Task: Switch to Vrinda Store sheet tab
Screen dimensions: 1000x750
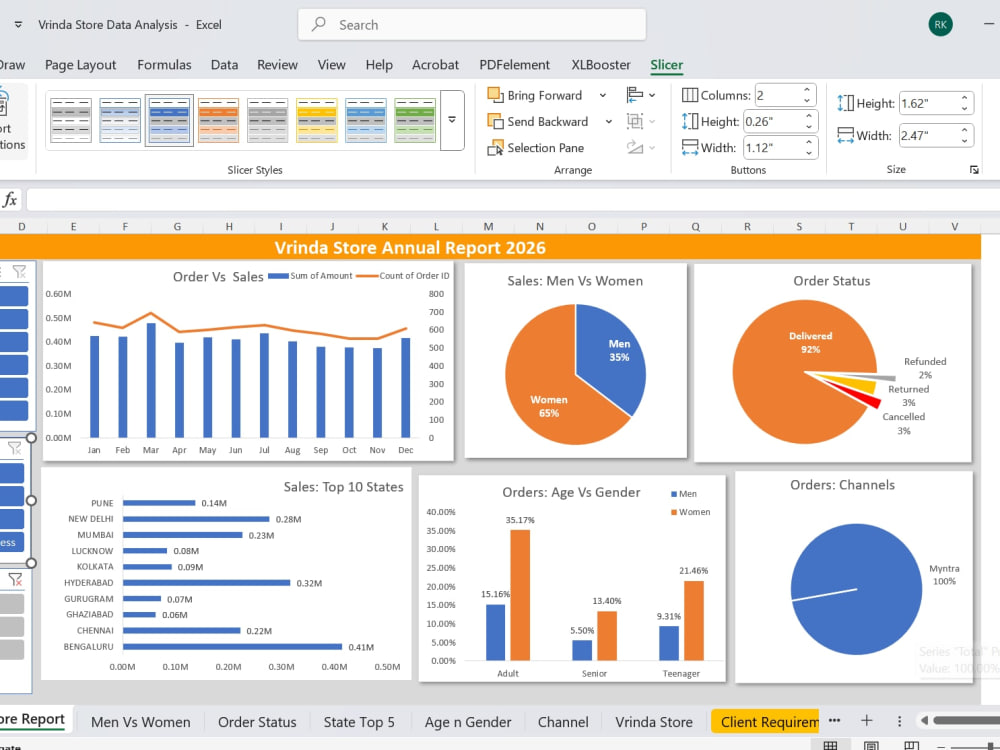Action: point(654,722)
